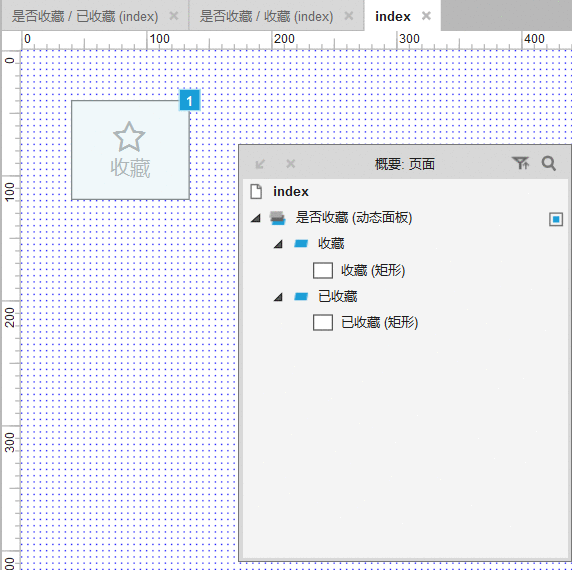Click the blue 收藏 state icon
Image resolution: width=572 pixels, height=570 pixels.
(x=301, y=243)
